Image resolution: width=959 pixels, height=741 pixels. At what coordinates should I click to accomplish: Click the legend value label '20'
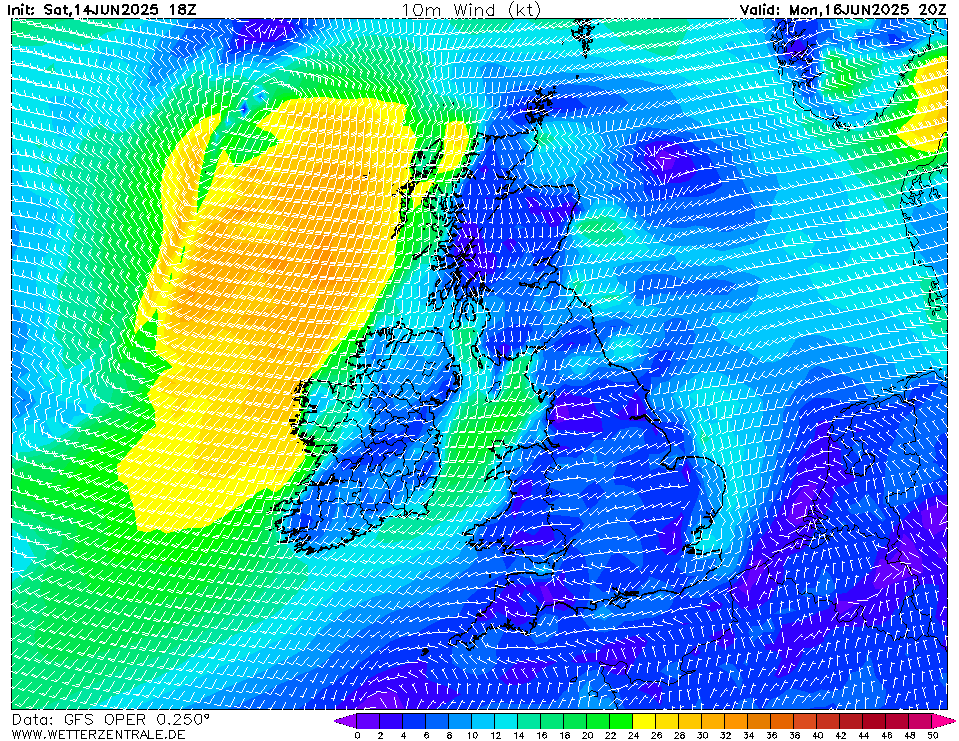tap(587, 735)
